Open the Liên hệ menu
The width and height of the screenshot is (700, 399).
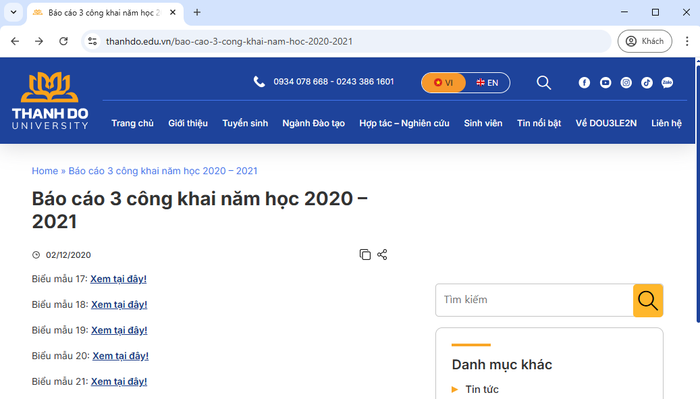coord(667,123)
